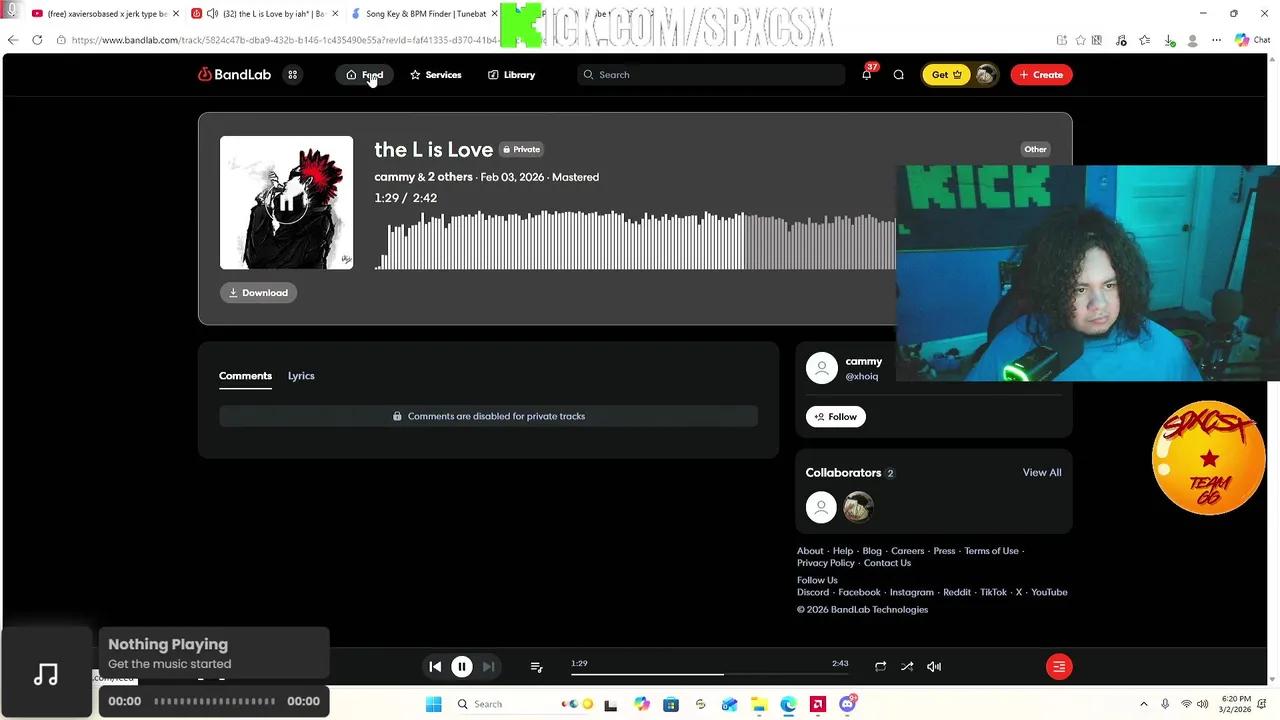Open the chat messages icon in BandLab header
1280x720 pixels.
(898, 75)
